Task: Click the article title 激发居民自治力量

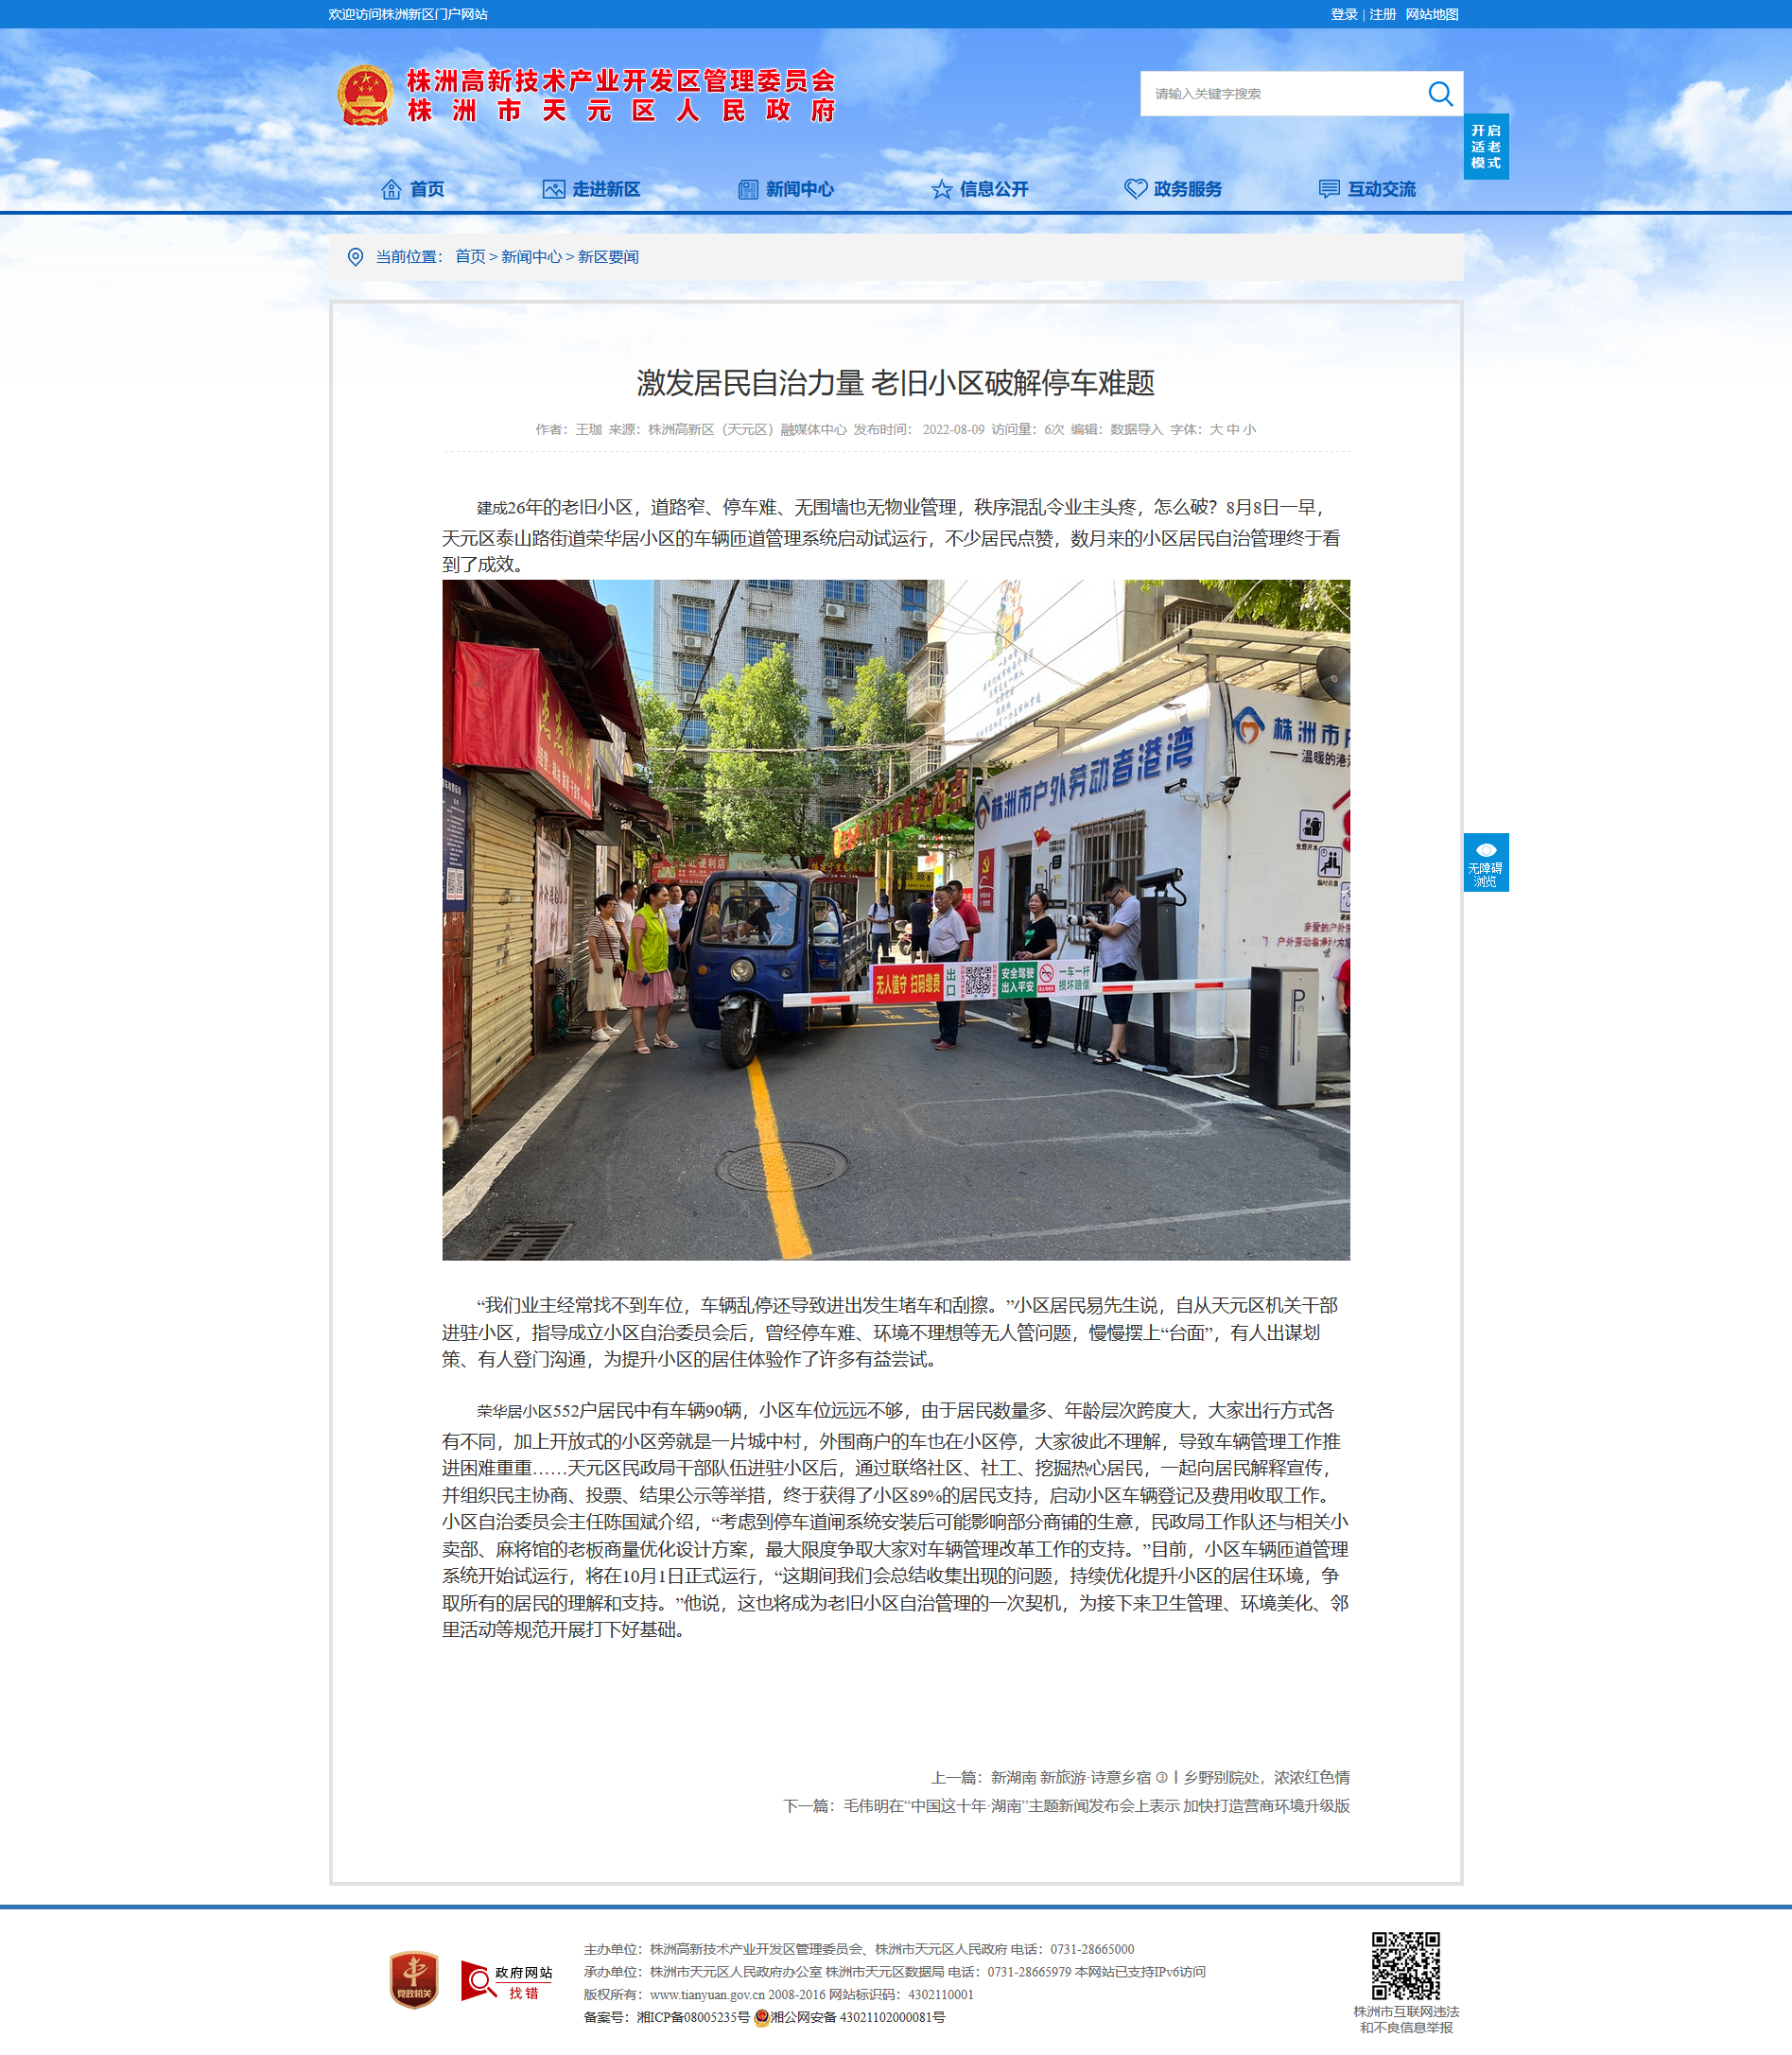Action: [x=896, y=382]
